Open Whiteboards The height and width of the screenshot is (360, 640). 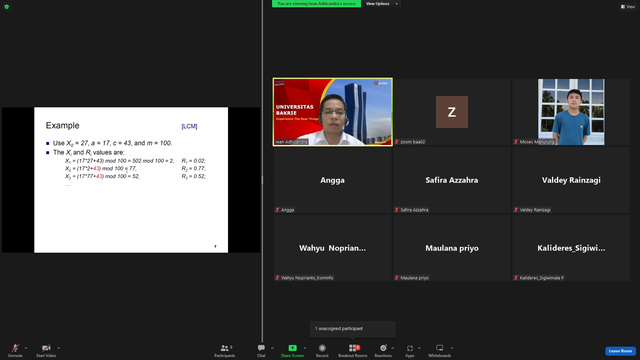click(x=440, y=350)
